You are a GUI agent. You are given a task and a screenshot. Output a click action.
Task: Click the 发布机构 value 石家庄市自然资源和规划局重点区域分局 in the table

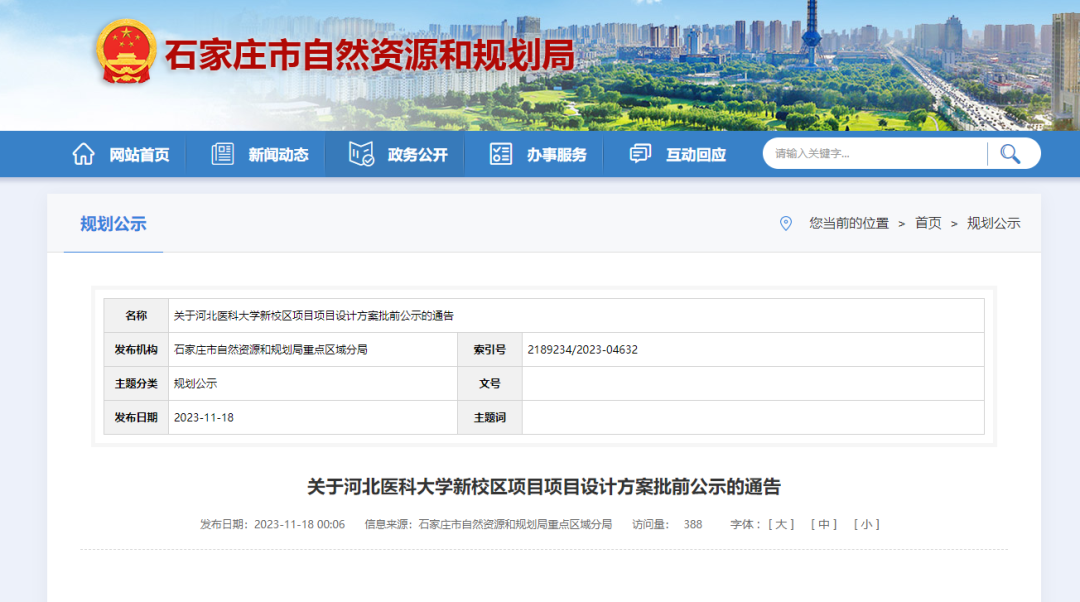(271, 350)
